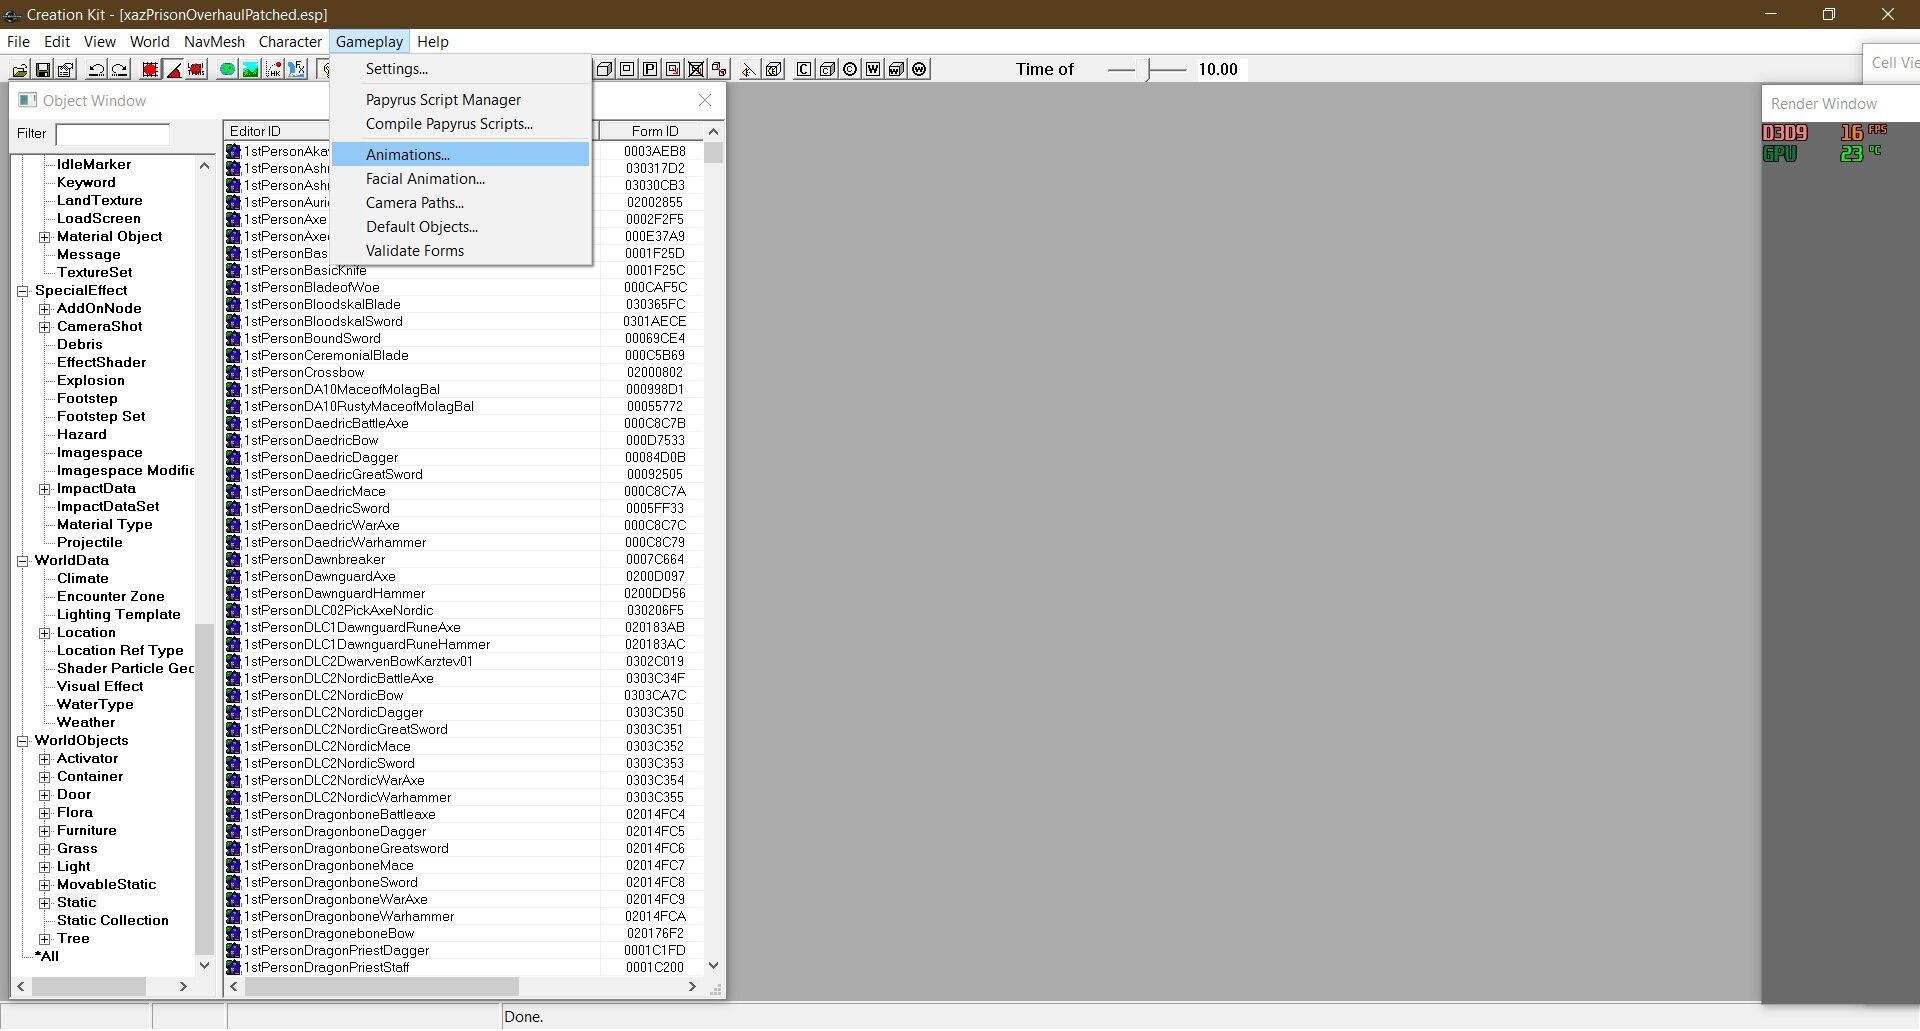Open Default Objects menu entry

point(460,227)
